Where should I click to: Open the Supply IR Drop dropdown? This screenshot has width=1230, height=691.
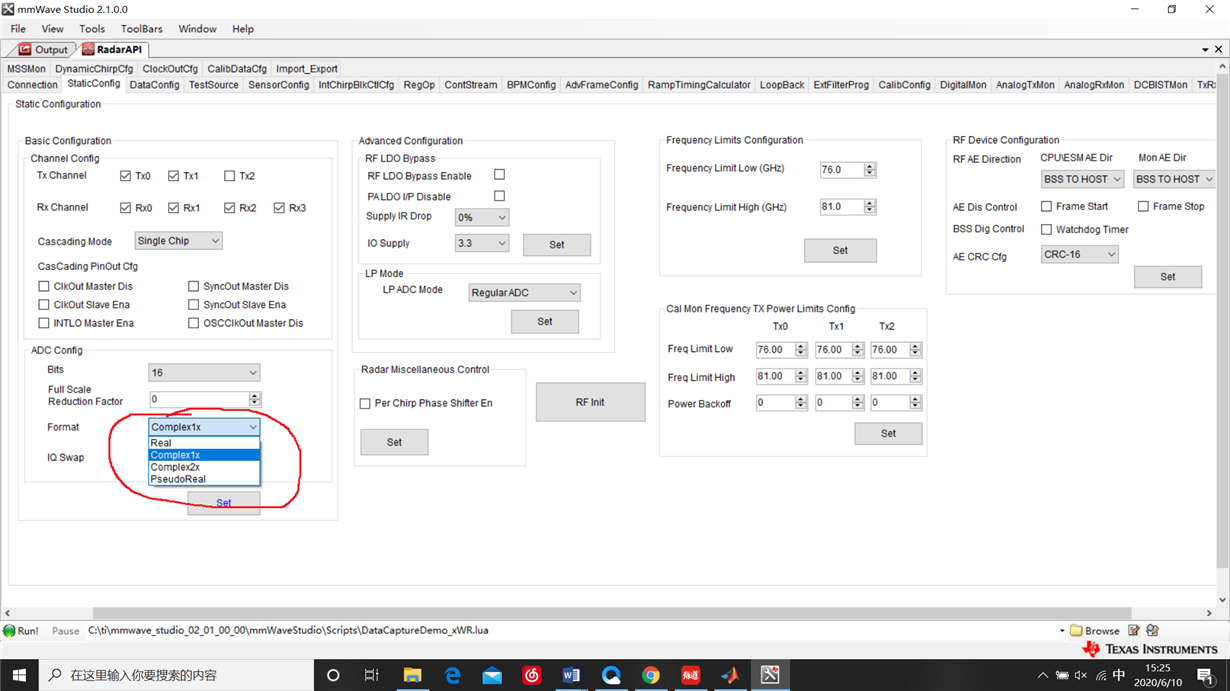click(x=482, y=217)
